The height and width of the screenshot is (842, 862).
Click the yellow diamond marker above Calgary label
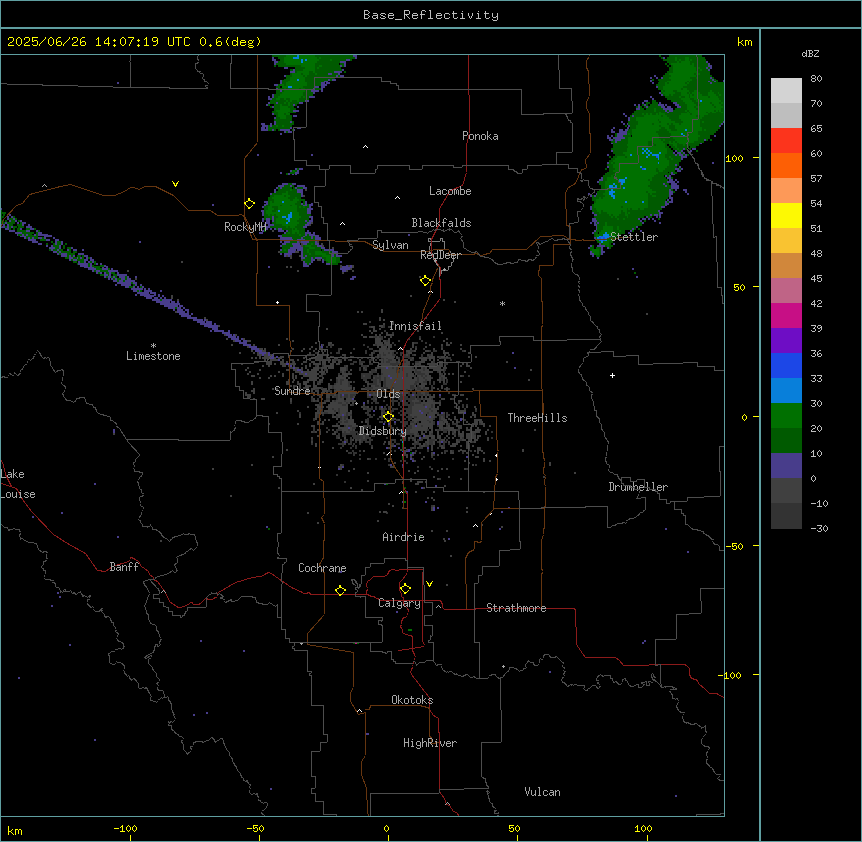tap(405, 589)
